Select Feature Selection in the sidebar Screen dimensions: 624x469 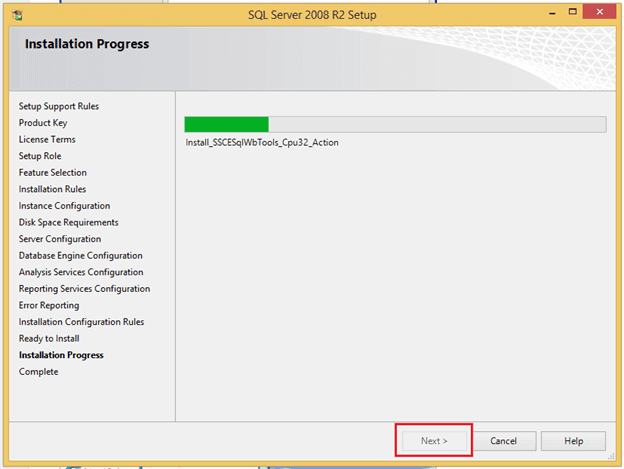click(x=53, y=173)
